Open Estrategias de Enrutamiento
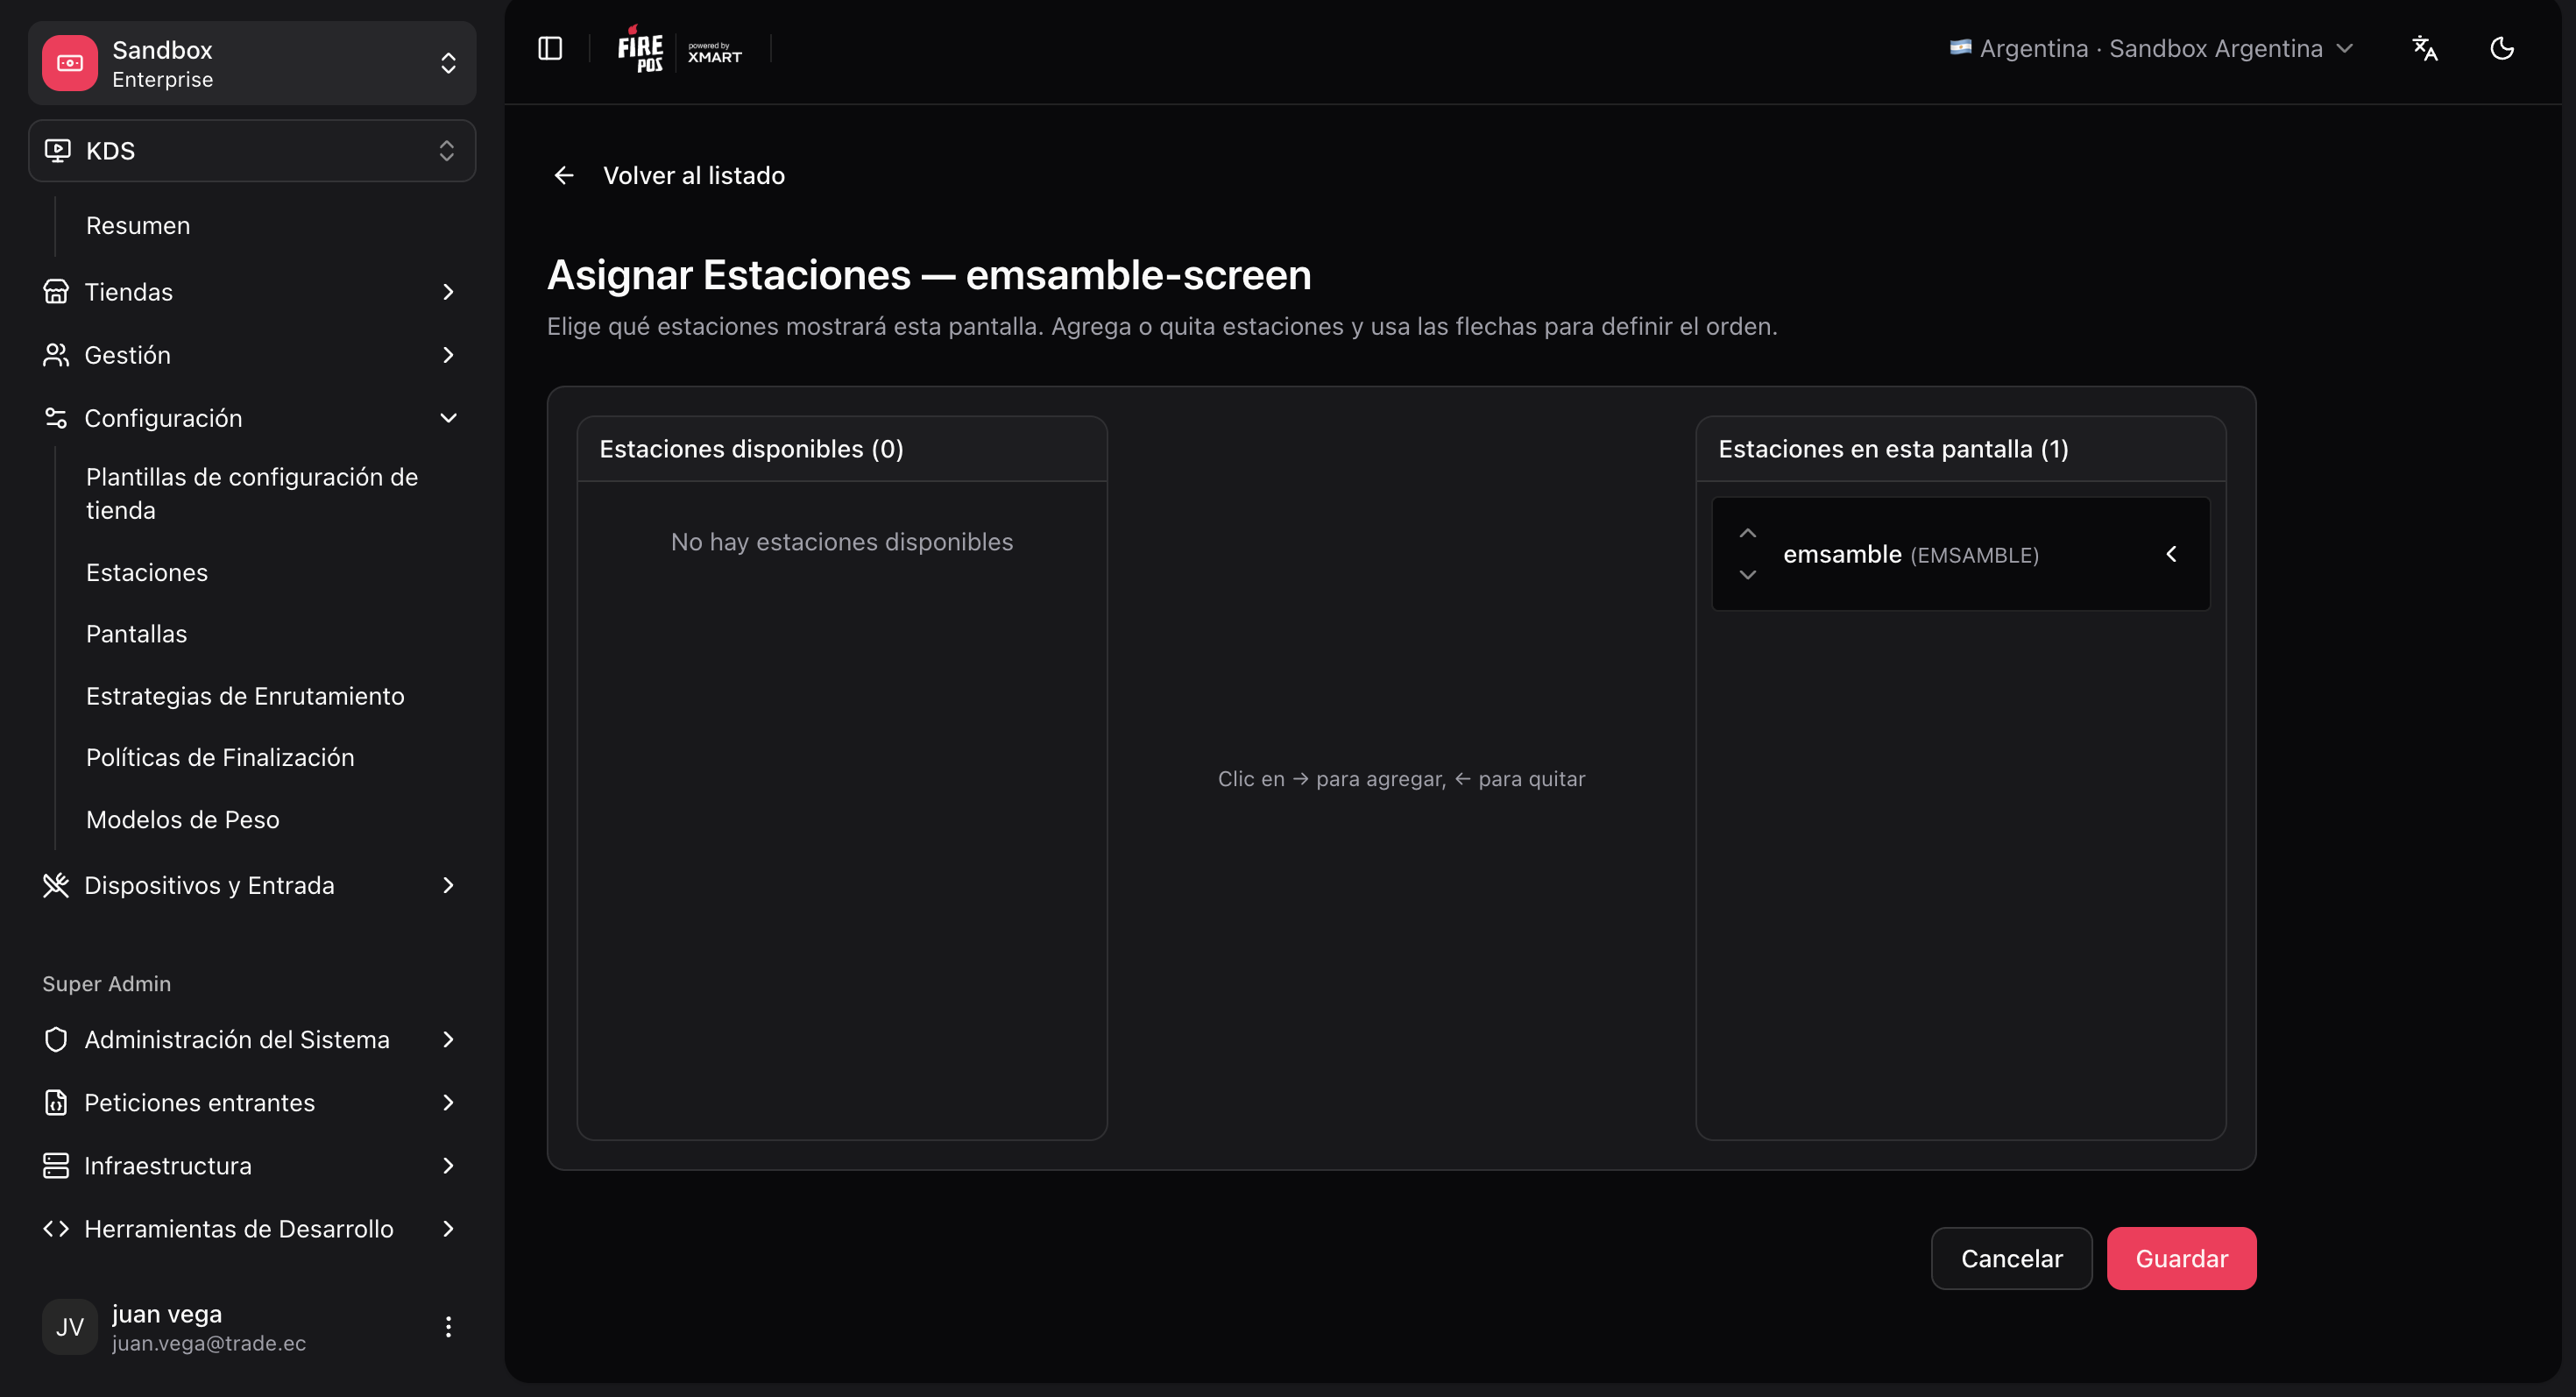 click(245, 696)
